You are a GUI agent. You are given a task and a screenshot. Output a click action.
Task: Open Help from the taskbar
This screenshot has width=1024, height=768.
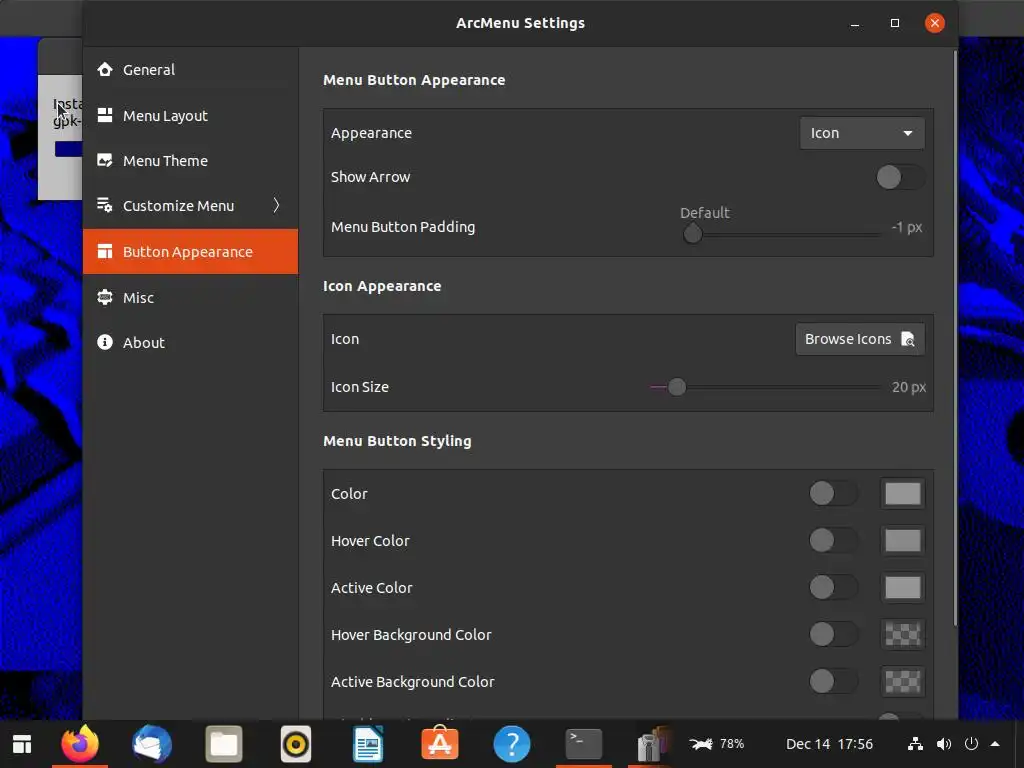(512, 744)
